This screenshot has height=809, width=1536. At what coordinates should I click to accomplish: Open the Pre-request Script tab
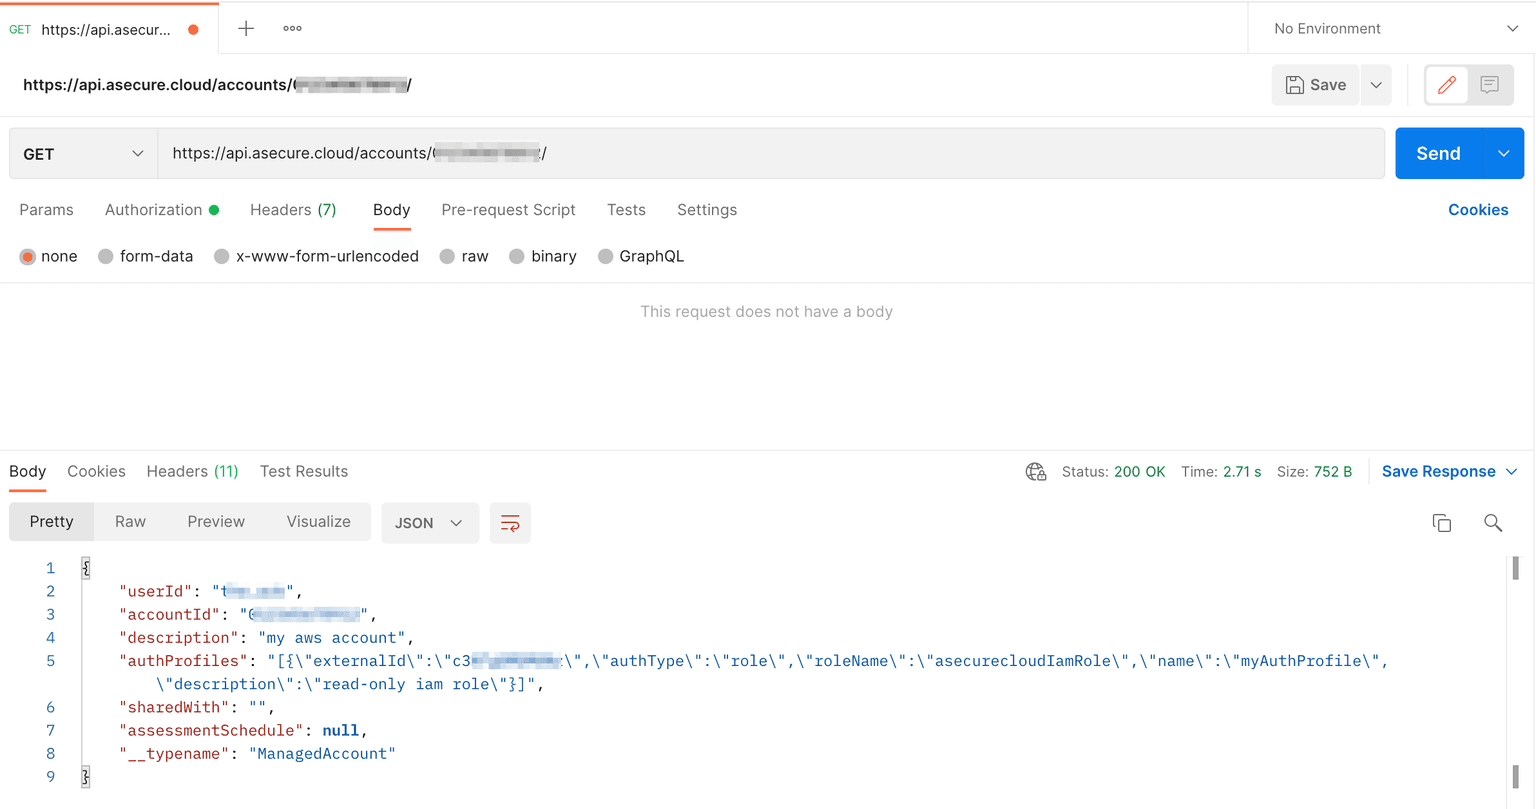coord(508,210)
